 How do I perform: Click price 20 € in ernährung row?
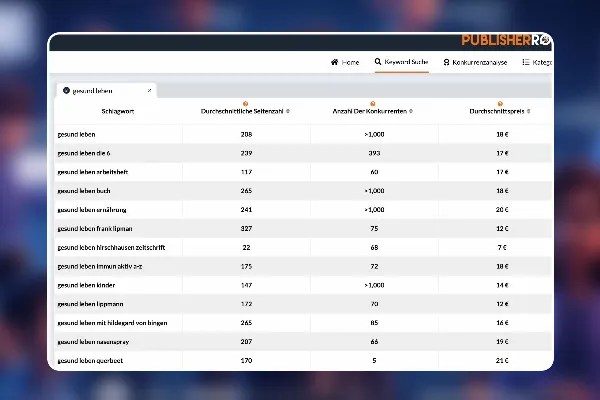(x=502, y=210)
